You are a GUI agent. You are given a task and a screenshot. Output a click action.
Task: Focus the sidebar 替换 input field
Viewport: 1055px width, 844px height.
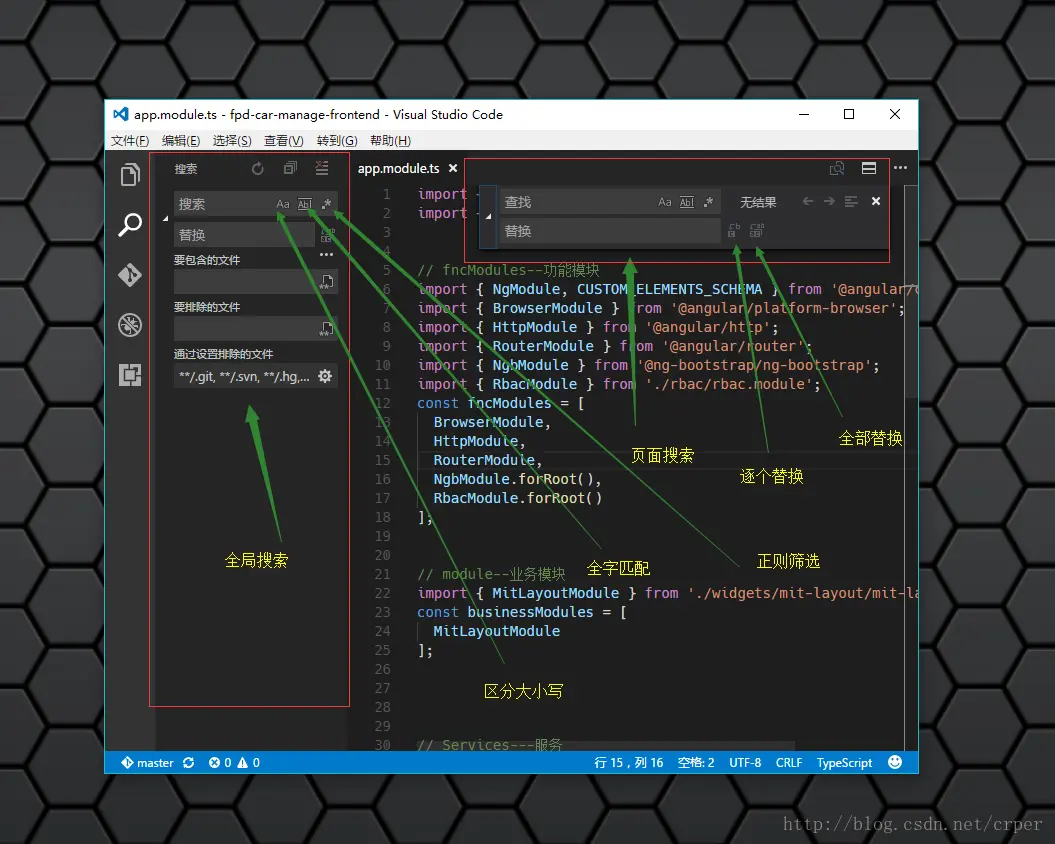tap(244, 235)
